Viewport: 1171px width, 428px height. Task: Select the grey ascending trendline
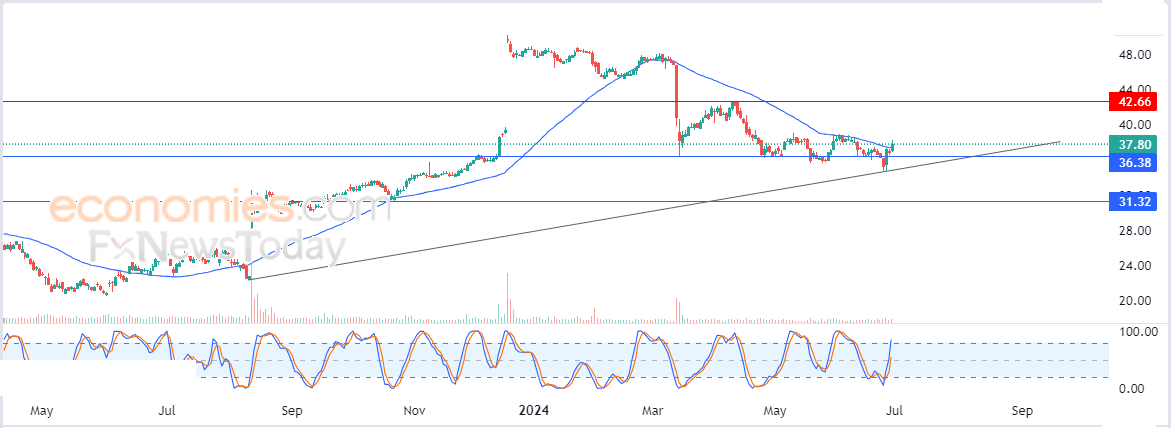[x=654, y=211]
